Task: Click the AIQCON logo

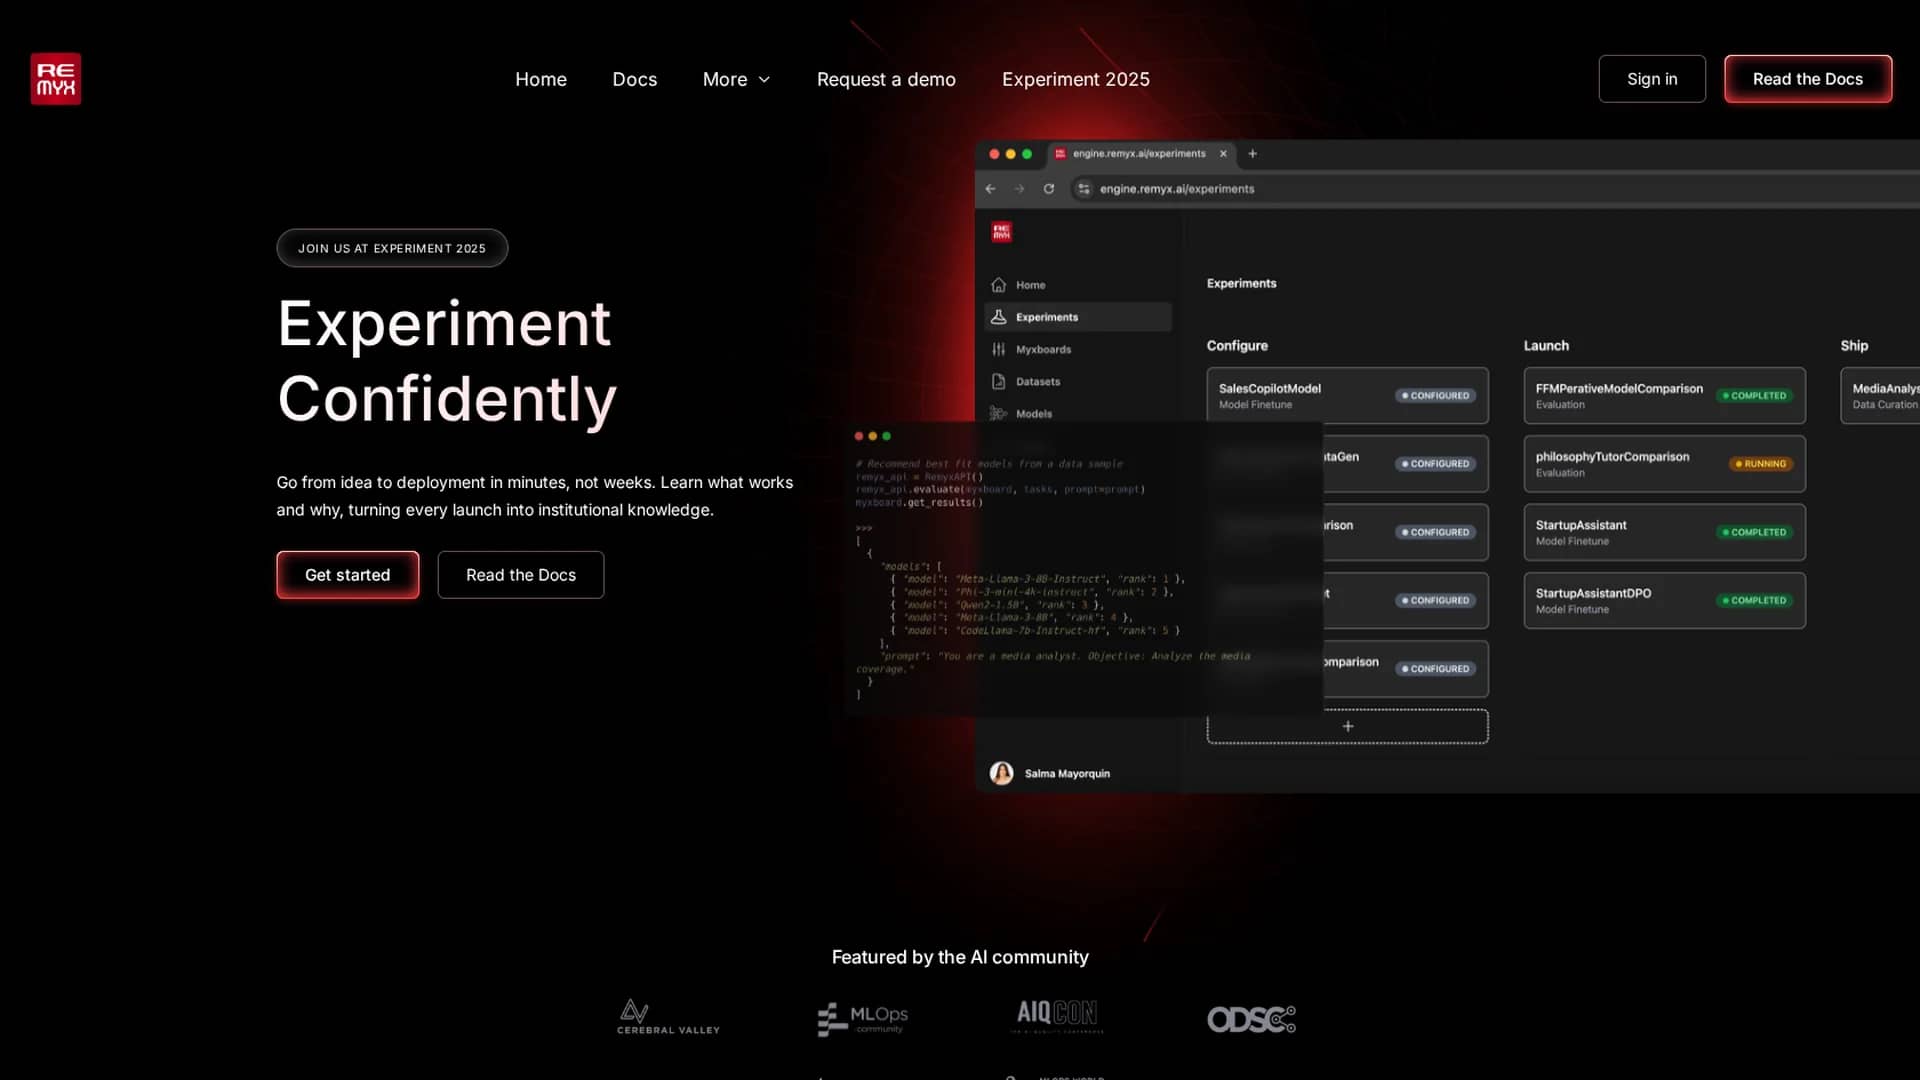Action: [1058, 1015]
